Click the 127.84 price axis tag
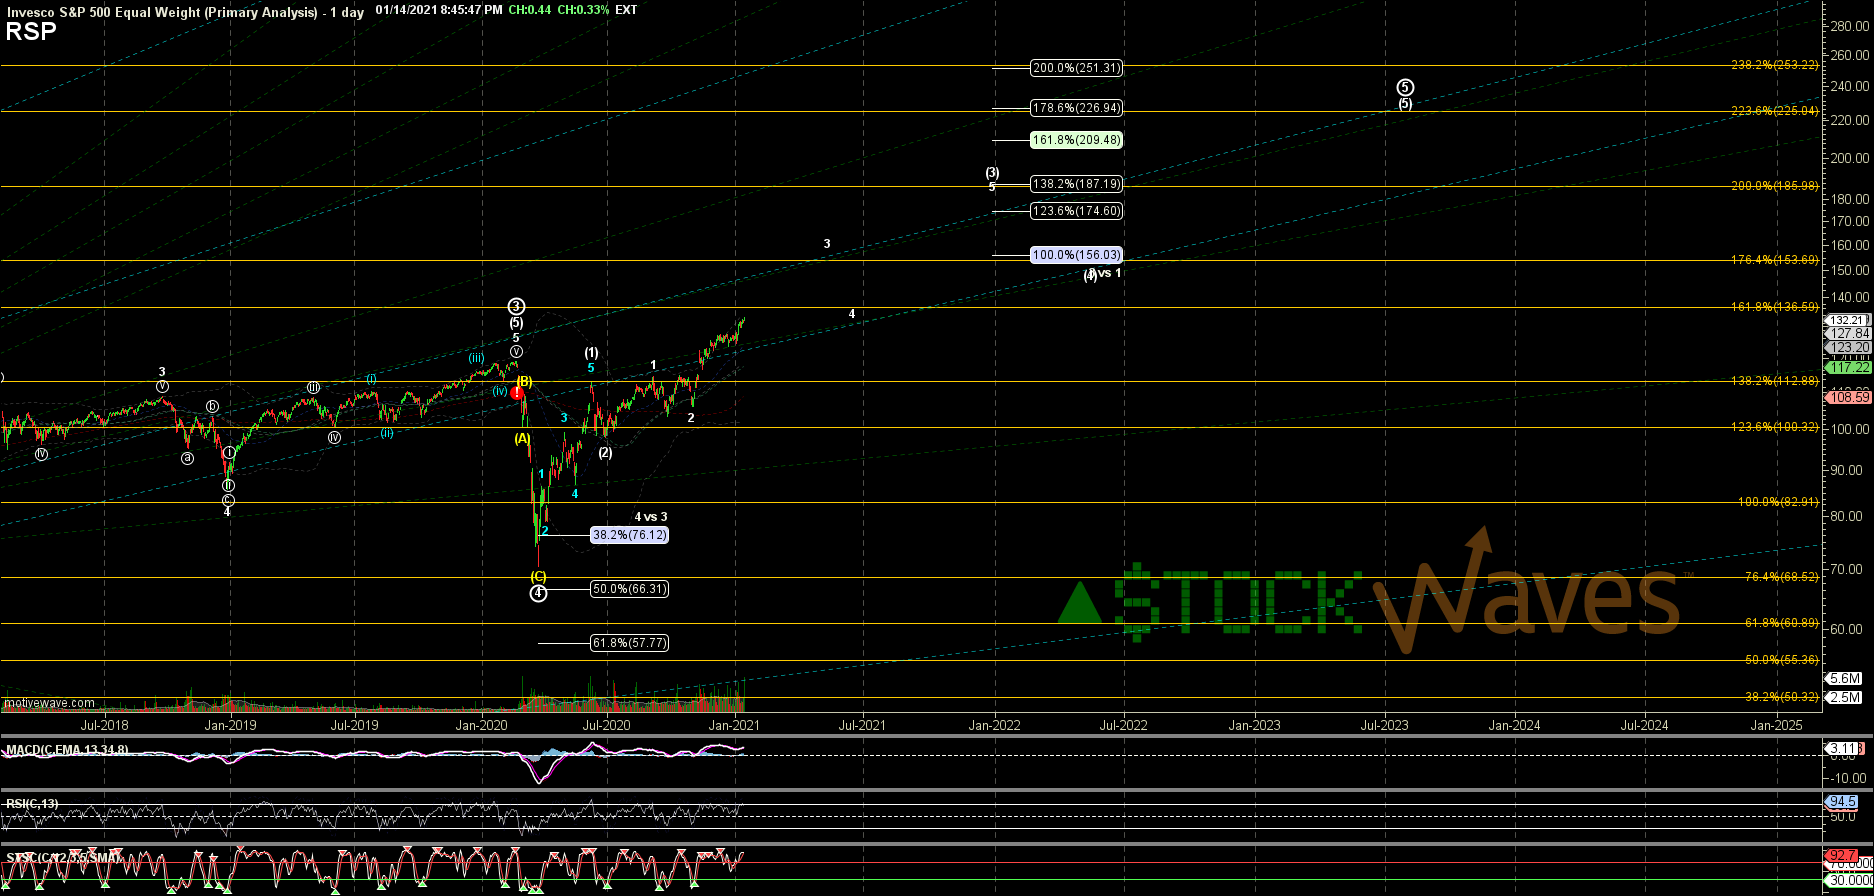Viewport: 1874px width, 896px height. tap(1848, 333)
